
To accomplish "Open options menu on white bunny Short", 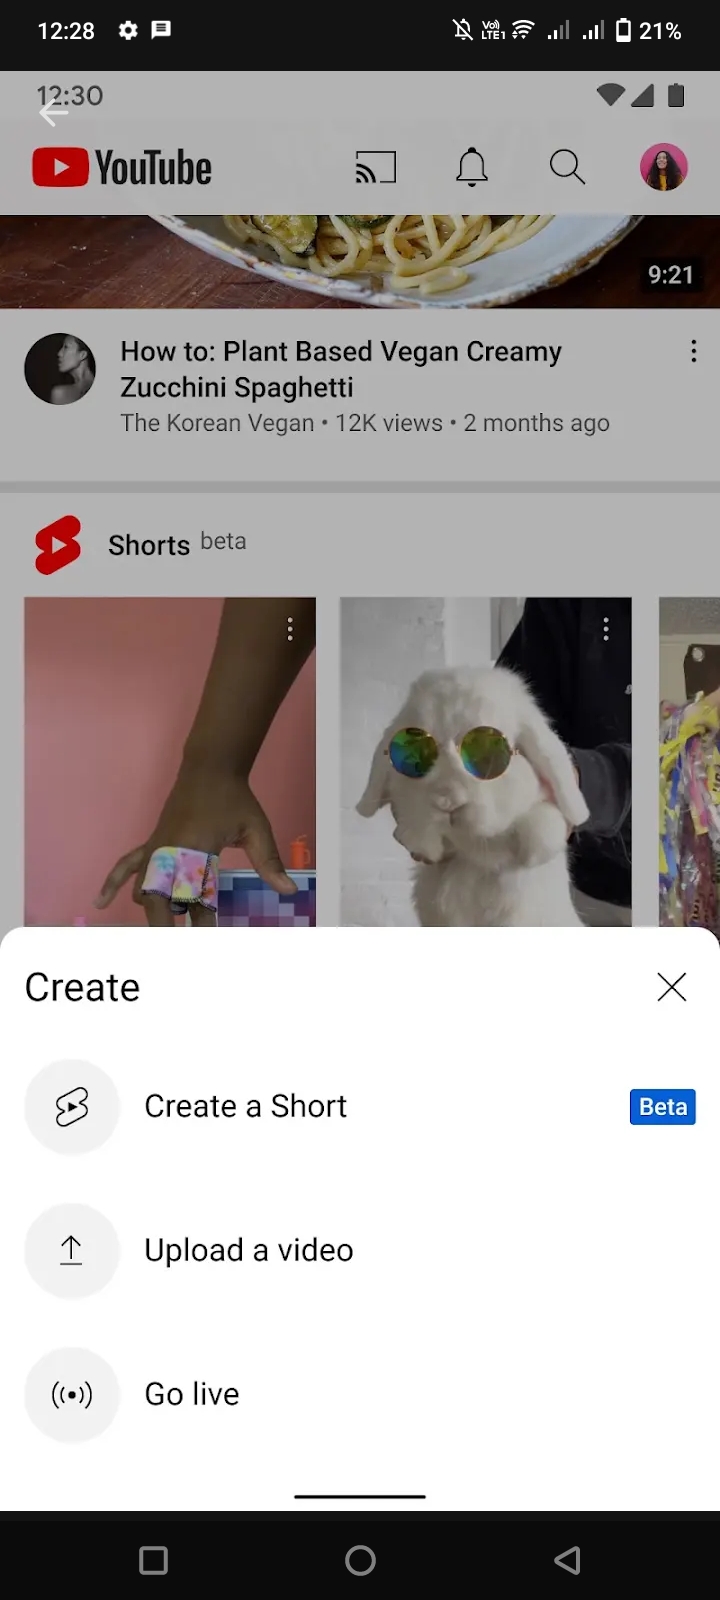I will tap(606, 629).
